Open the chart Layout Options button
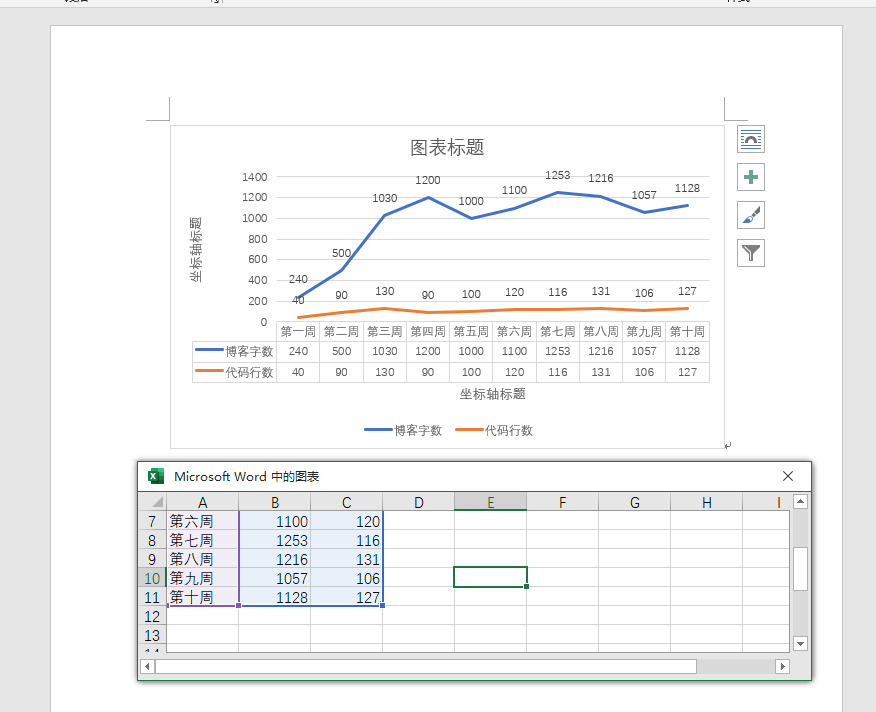Viewport: 876px width, 712px height. coord(750,139)
